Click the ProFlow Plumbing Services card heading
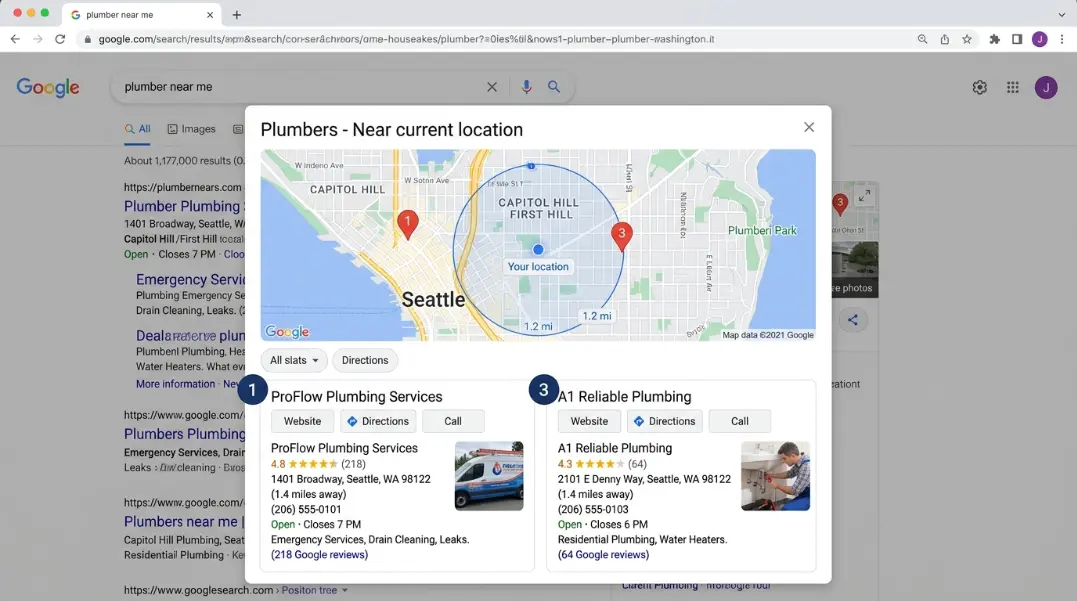This screenshot has height=601, width=1077. [356, 396]
